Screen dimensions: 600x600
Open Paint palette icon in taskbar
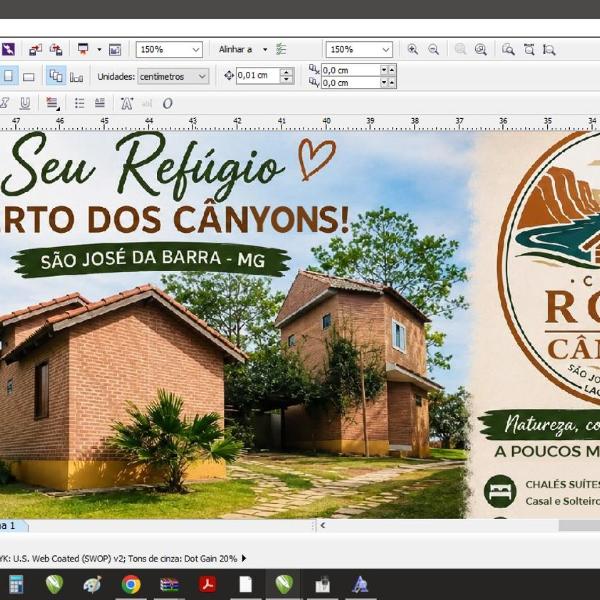[92, 584]
